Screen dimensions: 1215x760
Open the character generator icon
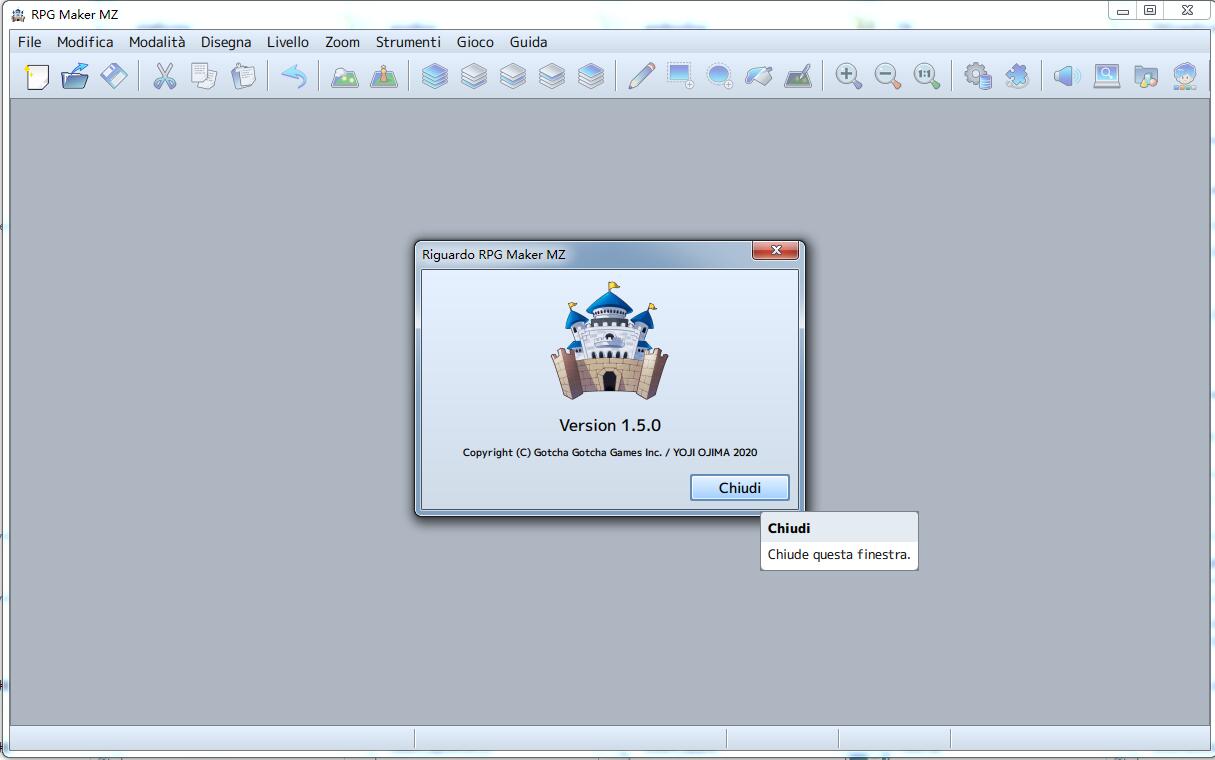coord(1185,76)
